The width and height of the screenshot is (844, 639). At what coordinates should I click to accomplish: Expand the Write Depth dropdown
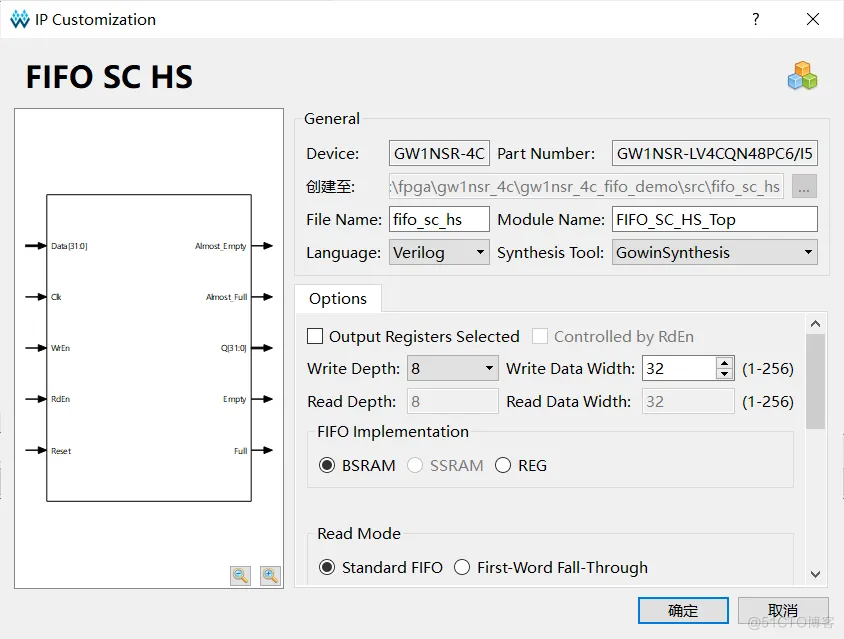(x=453, y=369)
